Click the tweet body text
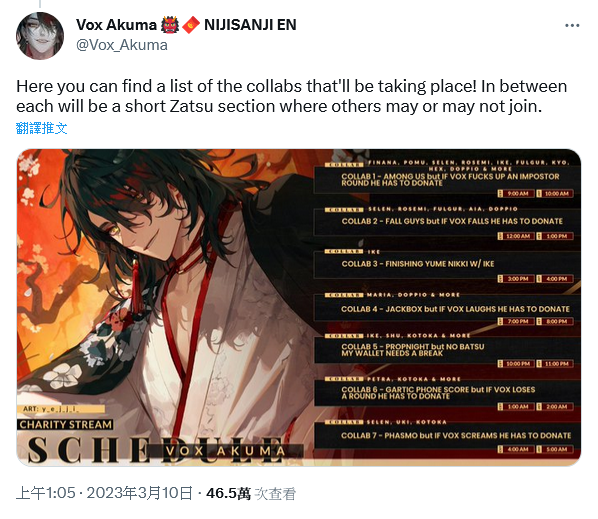598x519 pixels. click(292, 96)
